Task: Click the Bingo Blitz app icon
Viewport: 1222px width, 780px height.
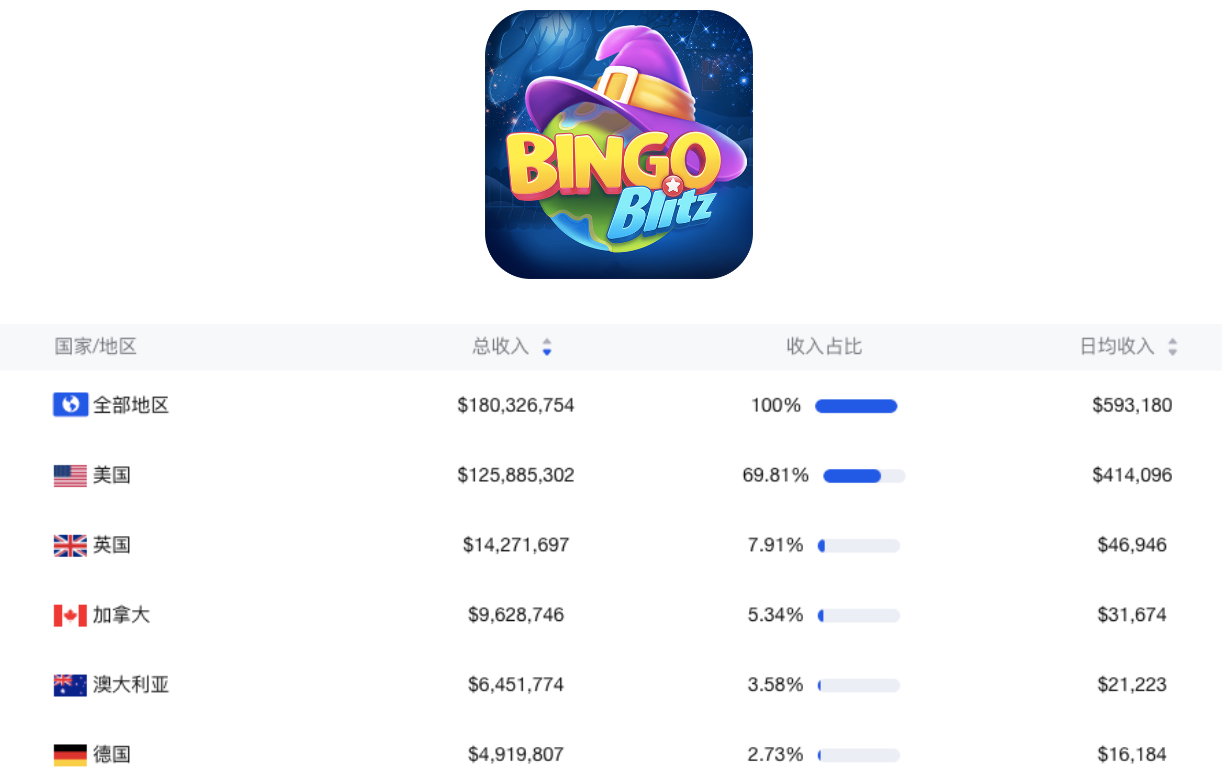Action: click(619, 145)
